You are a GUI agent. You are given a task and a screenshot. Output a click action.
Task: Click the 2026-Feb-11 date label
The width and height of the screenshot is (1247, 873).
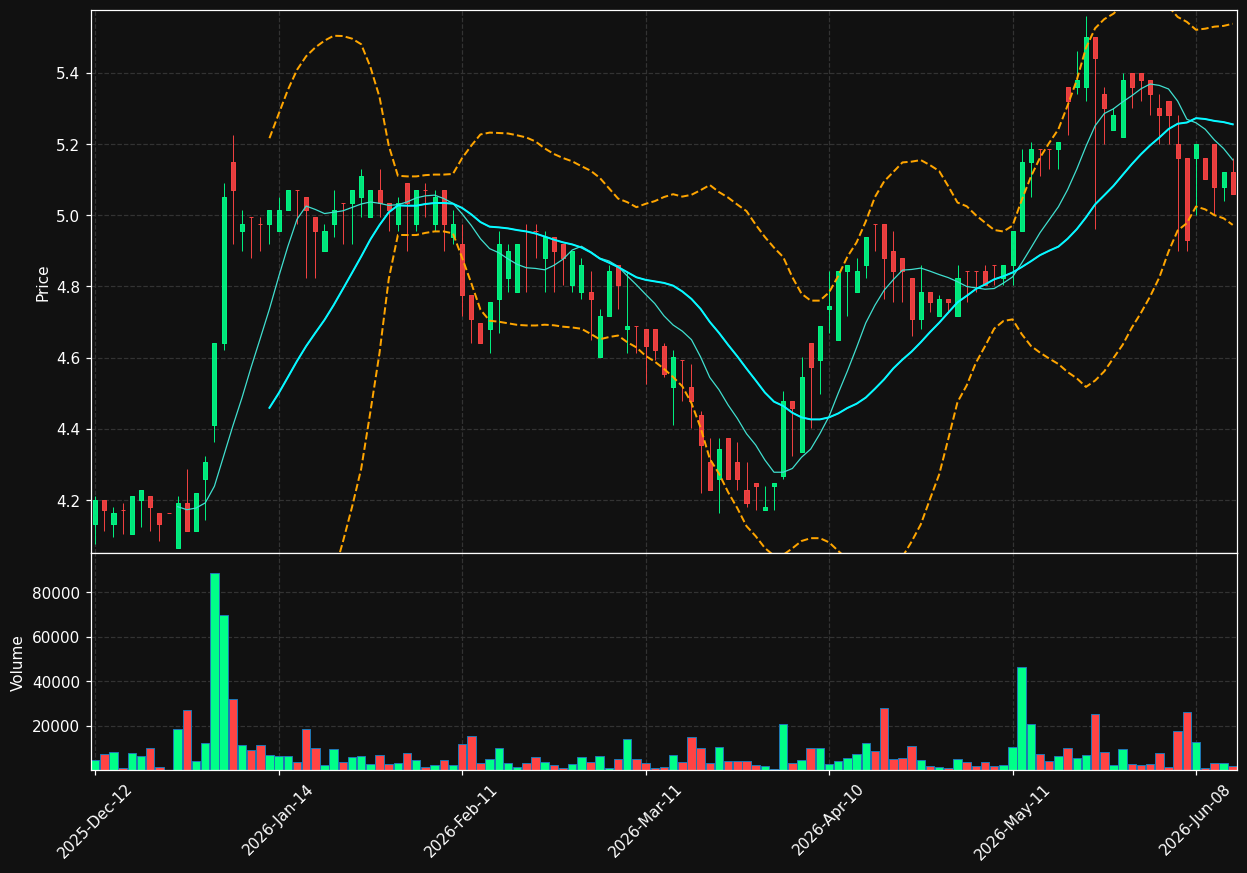[x=461, y=821]
